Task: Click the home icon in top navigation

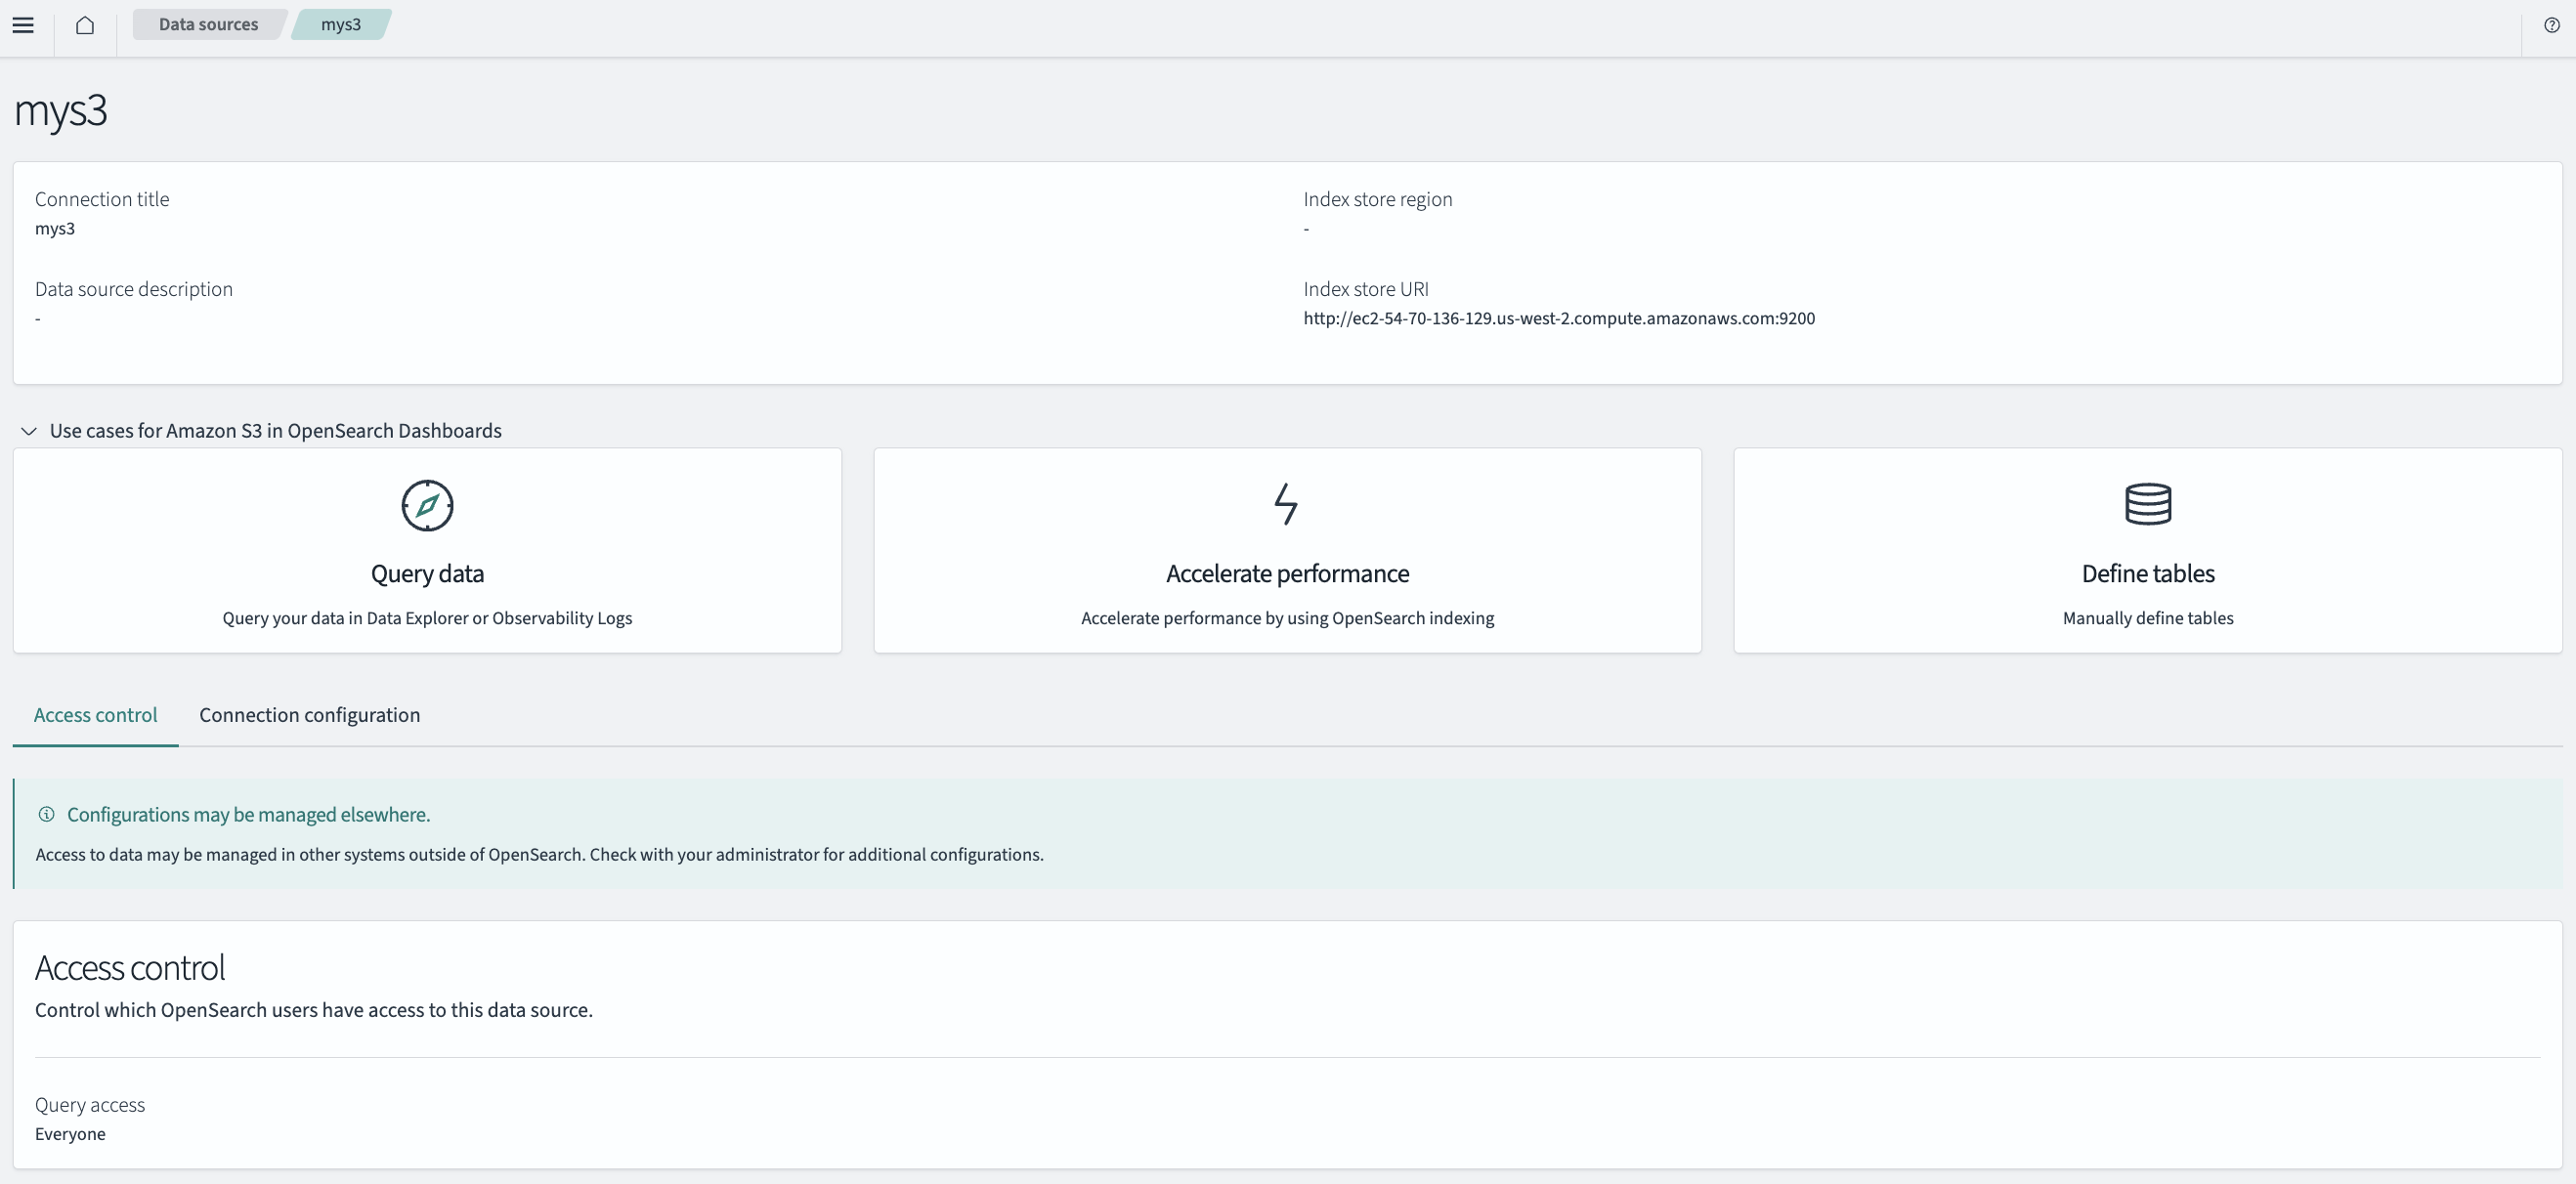Action: point(84,23)
